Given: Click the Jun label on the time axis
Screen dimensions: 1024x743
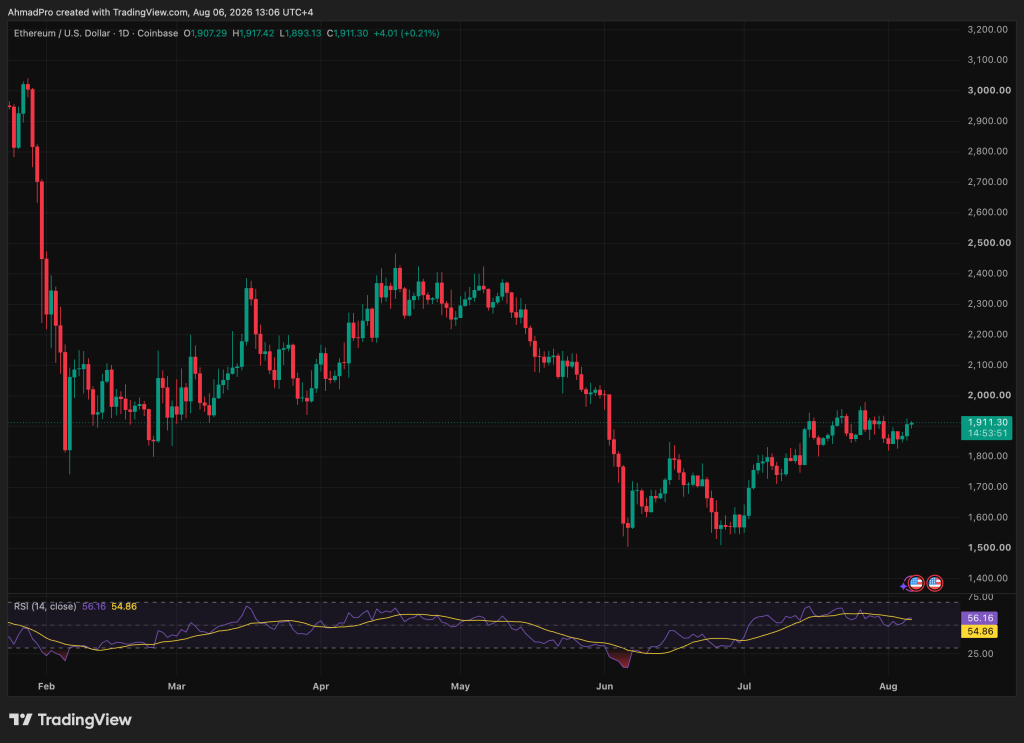Looking at the screenshot, I should [605, 686].
